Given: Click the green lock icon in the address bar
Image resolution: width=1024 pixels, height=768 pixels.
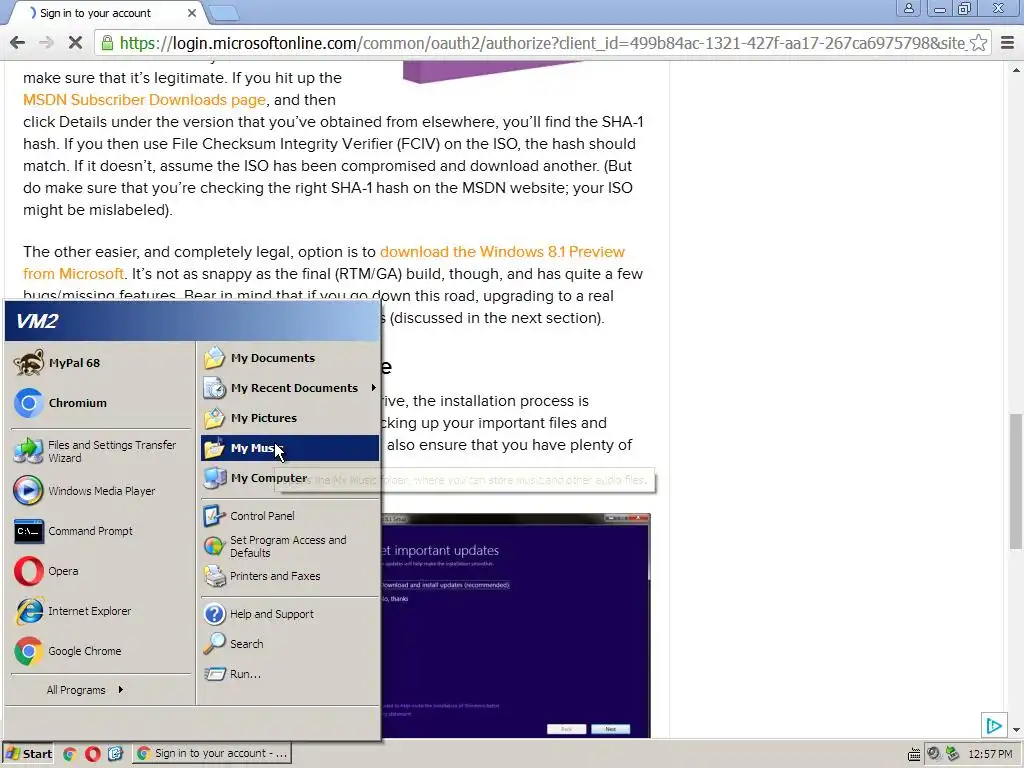Looking at the screenshot, I should [x=107, y=43].
